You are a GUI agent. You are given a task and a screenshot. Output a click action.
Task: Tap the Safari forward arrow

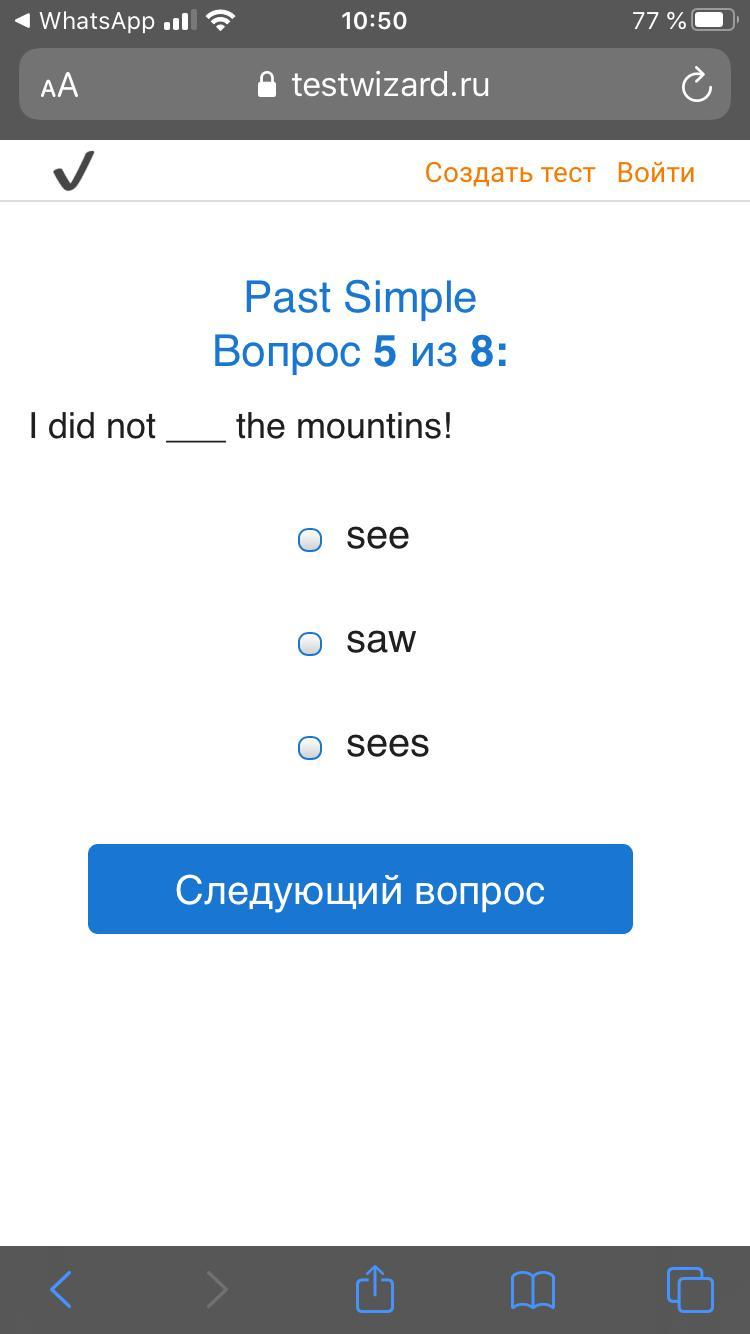[x=217, y=1289]
